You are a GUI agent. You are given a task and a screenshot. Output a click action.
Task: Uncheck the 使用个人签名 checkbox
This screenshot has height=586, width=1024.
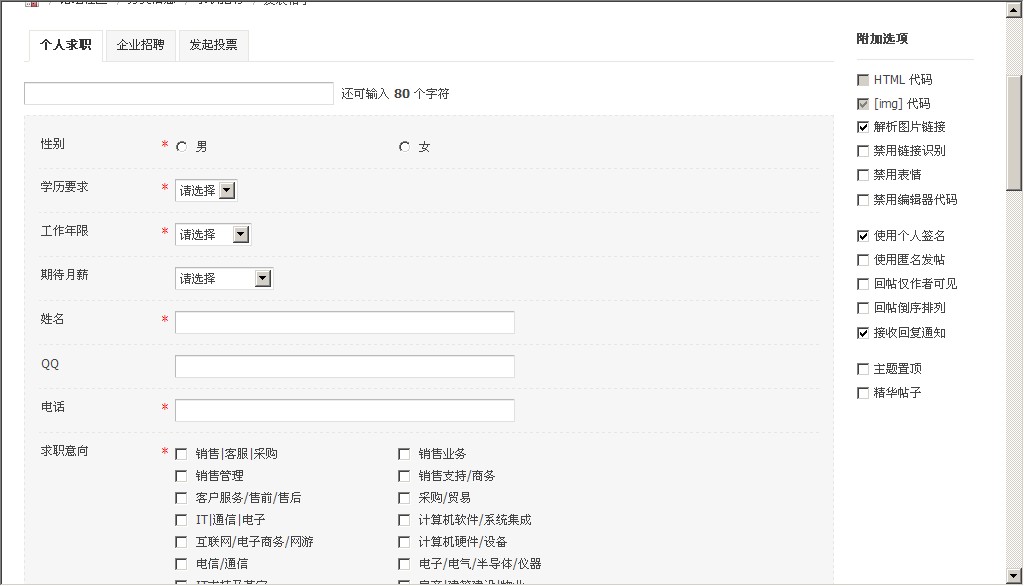point(863,236)
